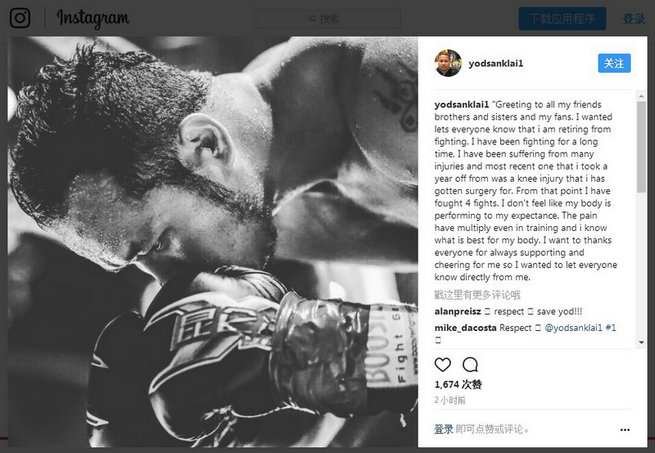Image resolution: width=655 pixels, height=453 pixels.
Task: Click scrollbar up arrow in comments
Action: tap(641, 97)
